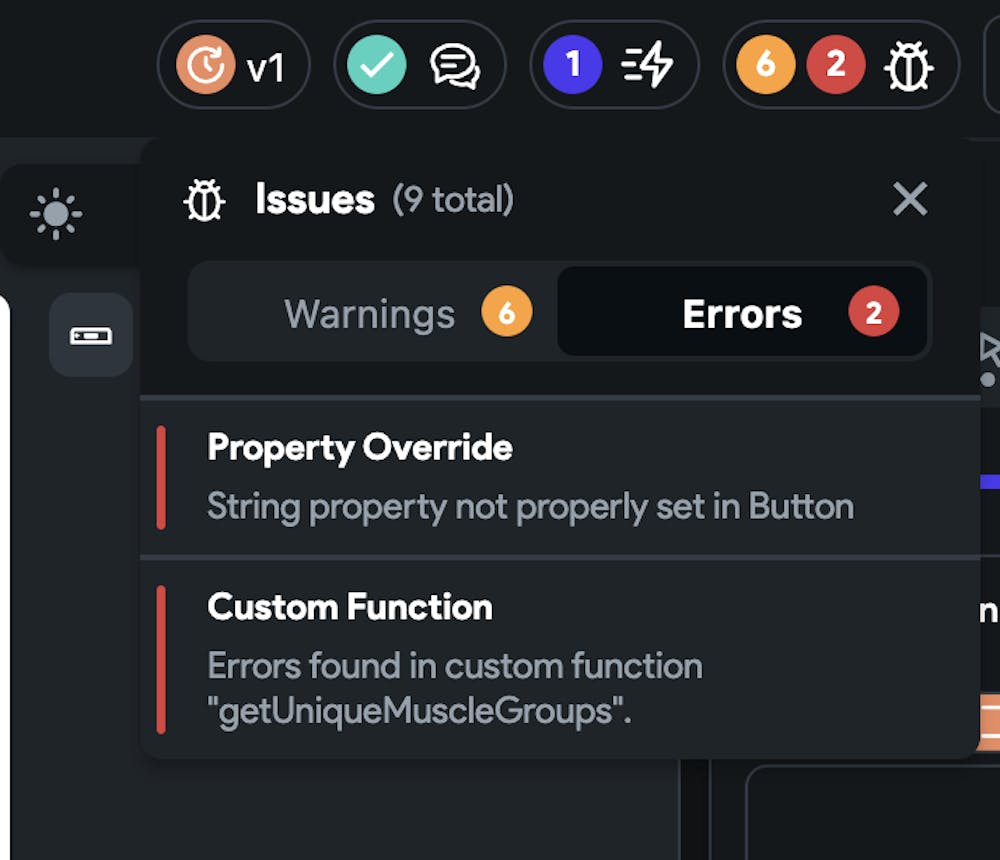Close the Issues panel

[910, 199]
